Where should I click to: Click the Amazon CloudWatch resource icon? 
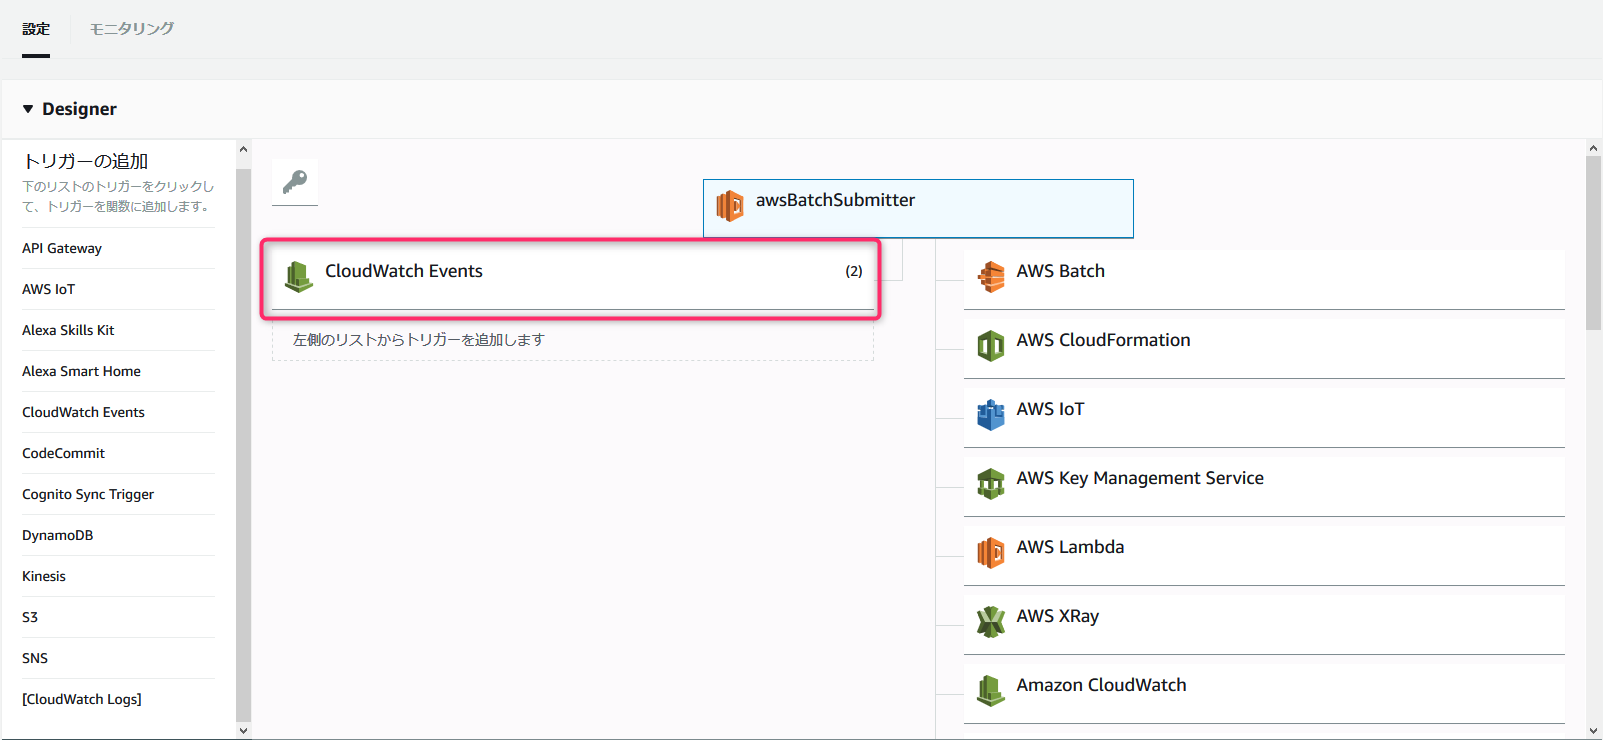pyautogui.click(x=991, y=691)
